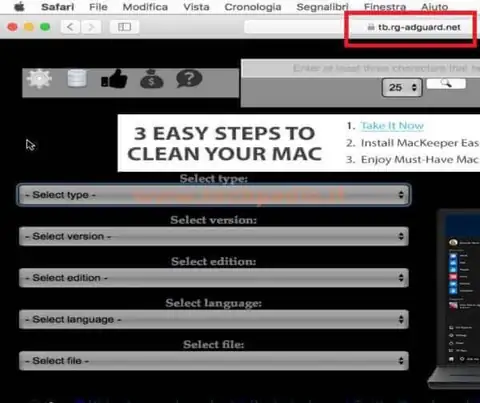The image size is (480, 403).
Task: Go back with Safari's back arrow
Action: (x=70, y=27)
